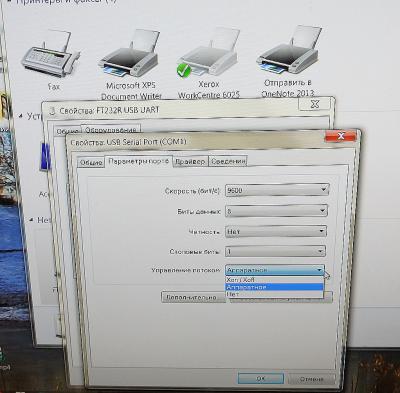Image resolution: width=400 pixels, height=393 pixels.
Task: Select the Fax printer icon
Action: click(x=51, y=54)
